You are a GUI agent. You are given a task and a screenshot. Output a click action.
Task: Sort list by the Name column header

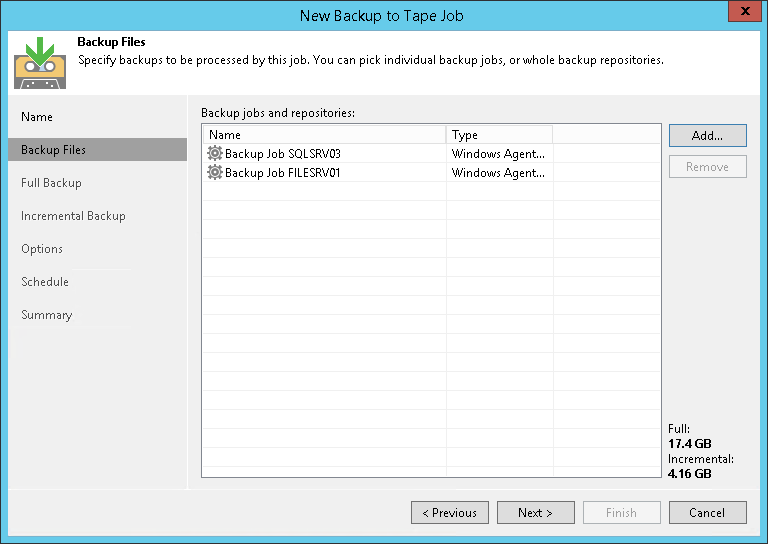(x=324, y=135)
